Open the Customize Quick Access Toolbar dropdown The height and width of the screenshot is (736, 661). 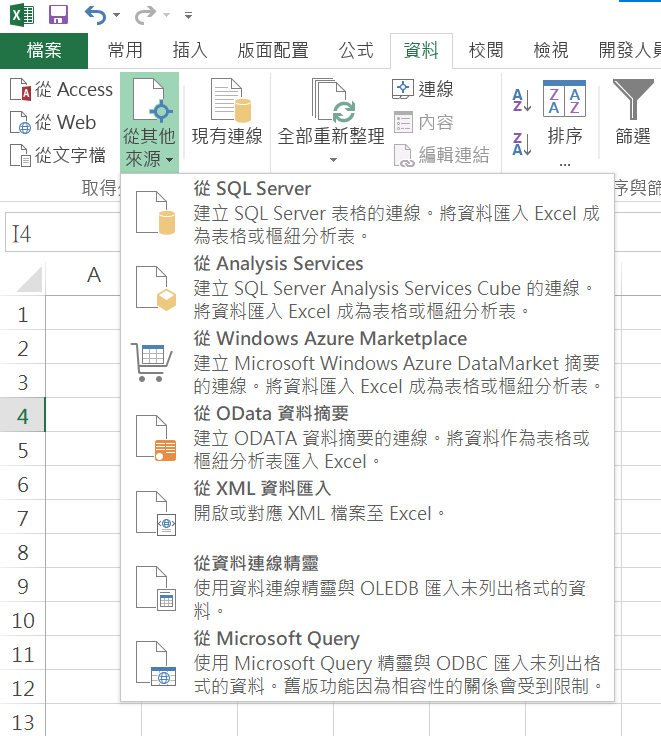188,15
